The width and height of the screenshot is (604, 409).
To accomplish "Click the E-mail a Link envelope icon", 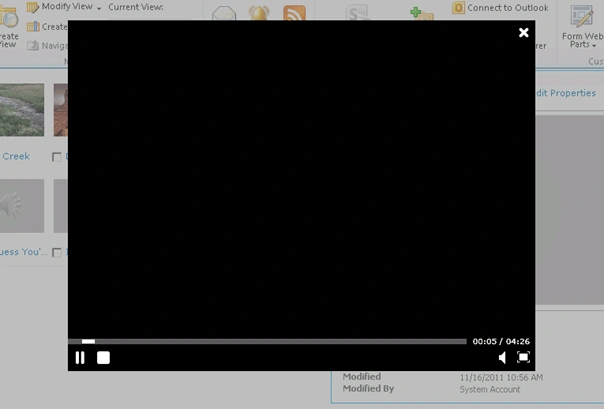I will tap(224, 13).
